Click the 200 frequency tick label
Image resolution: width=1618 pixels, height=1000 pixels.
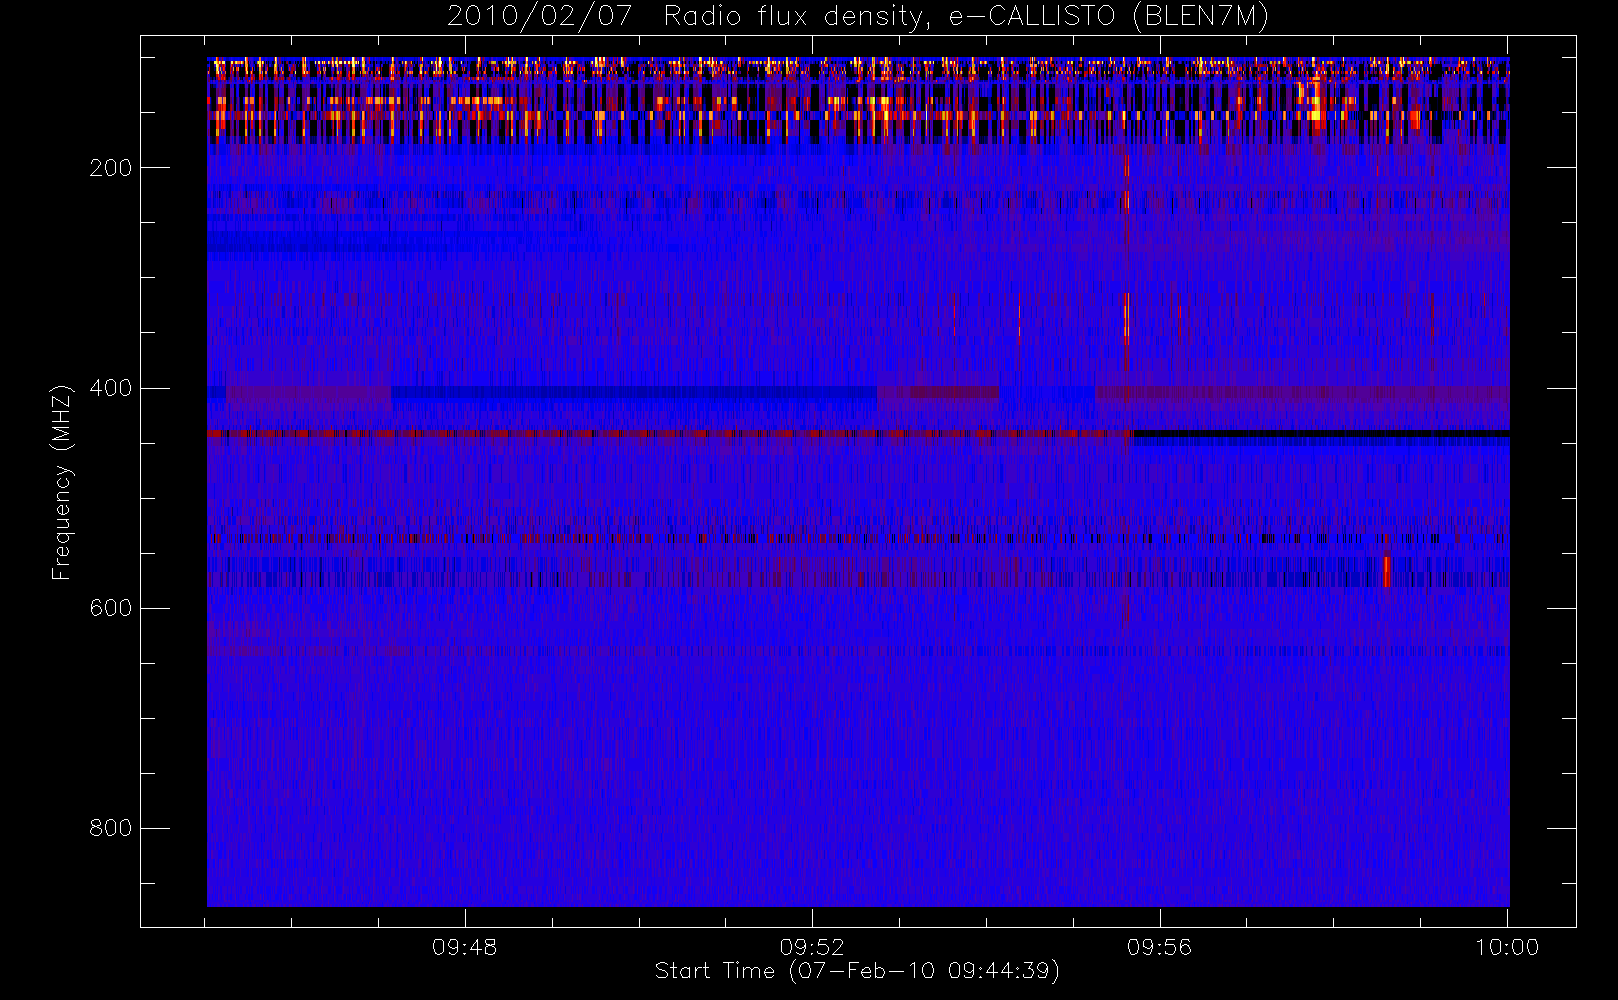click(111, 168)
